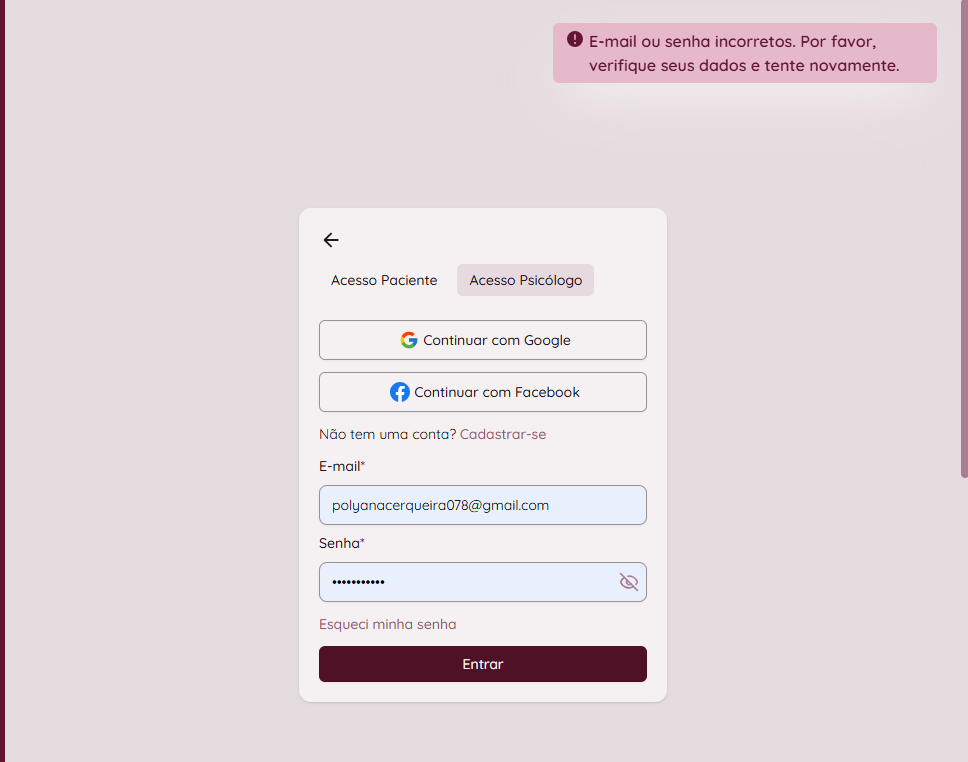Click the Senha field label

pos(340,543)
